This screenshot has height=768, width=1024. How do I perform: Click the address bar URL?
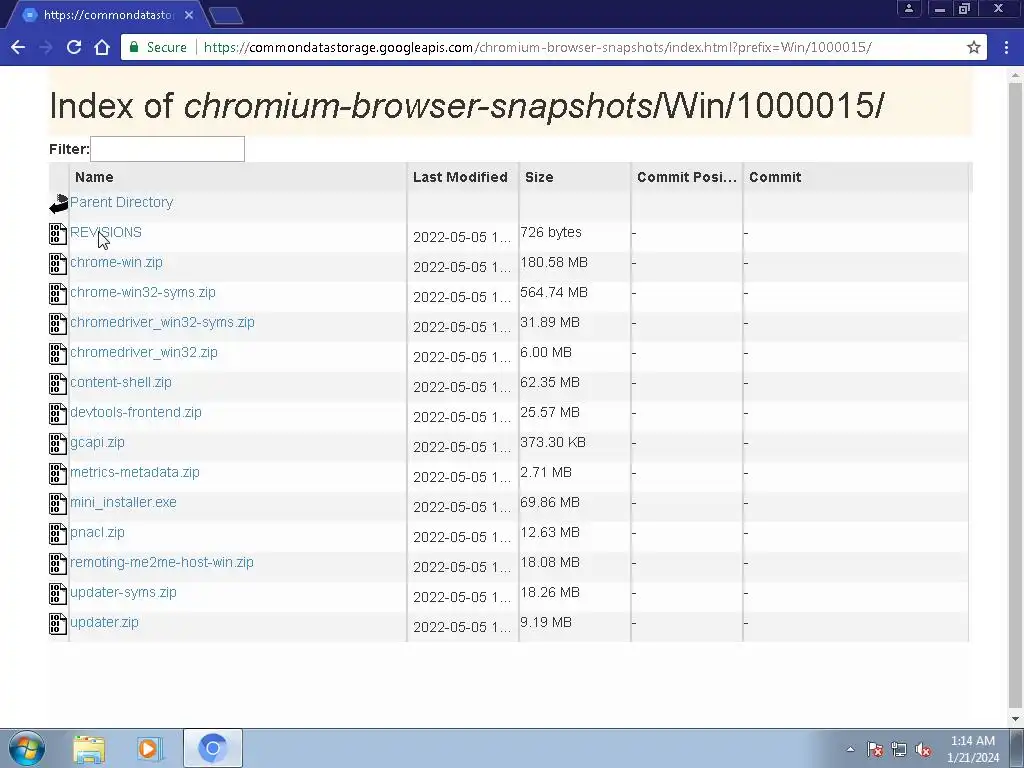537,47
